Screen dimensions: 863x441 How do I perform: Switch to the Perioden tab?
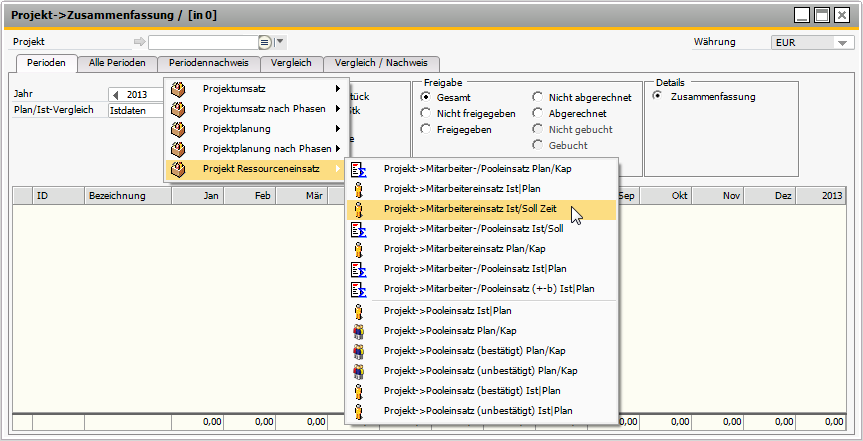(x=46, y=63)
